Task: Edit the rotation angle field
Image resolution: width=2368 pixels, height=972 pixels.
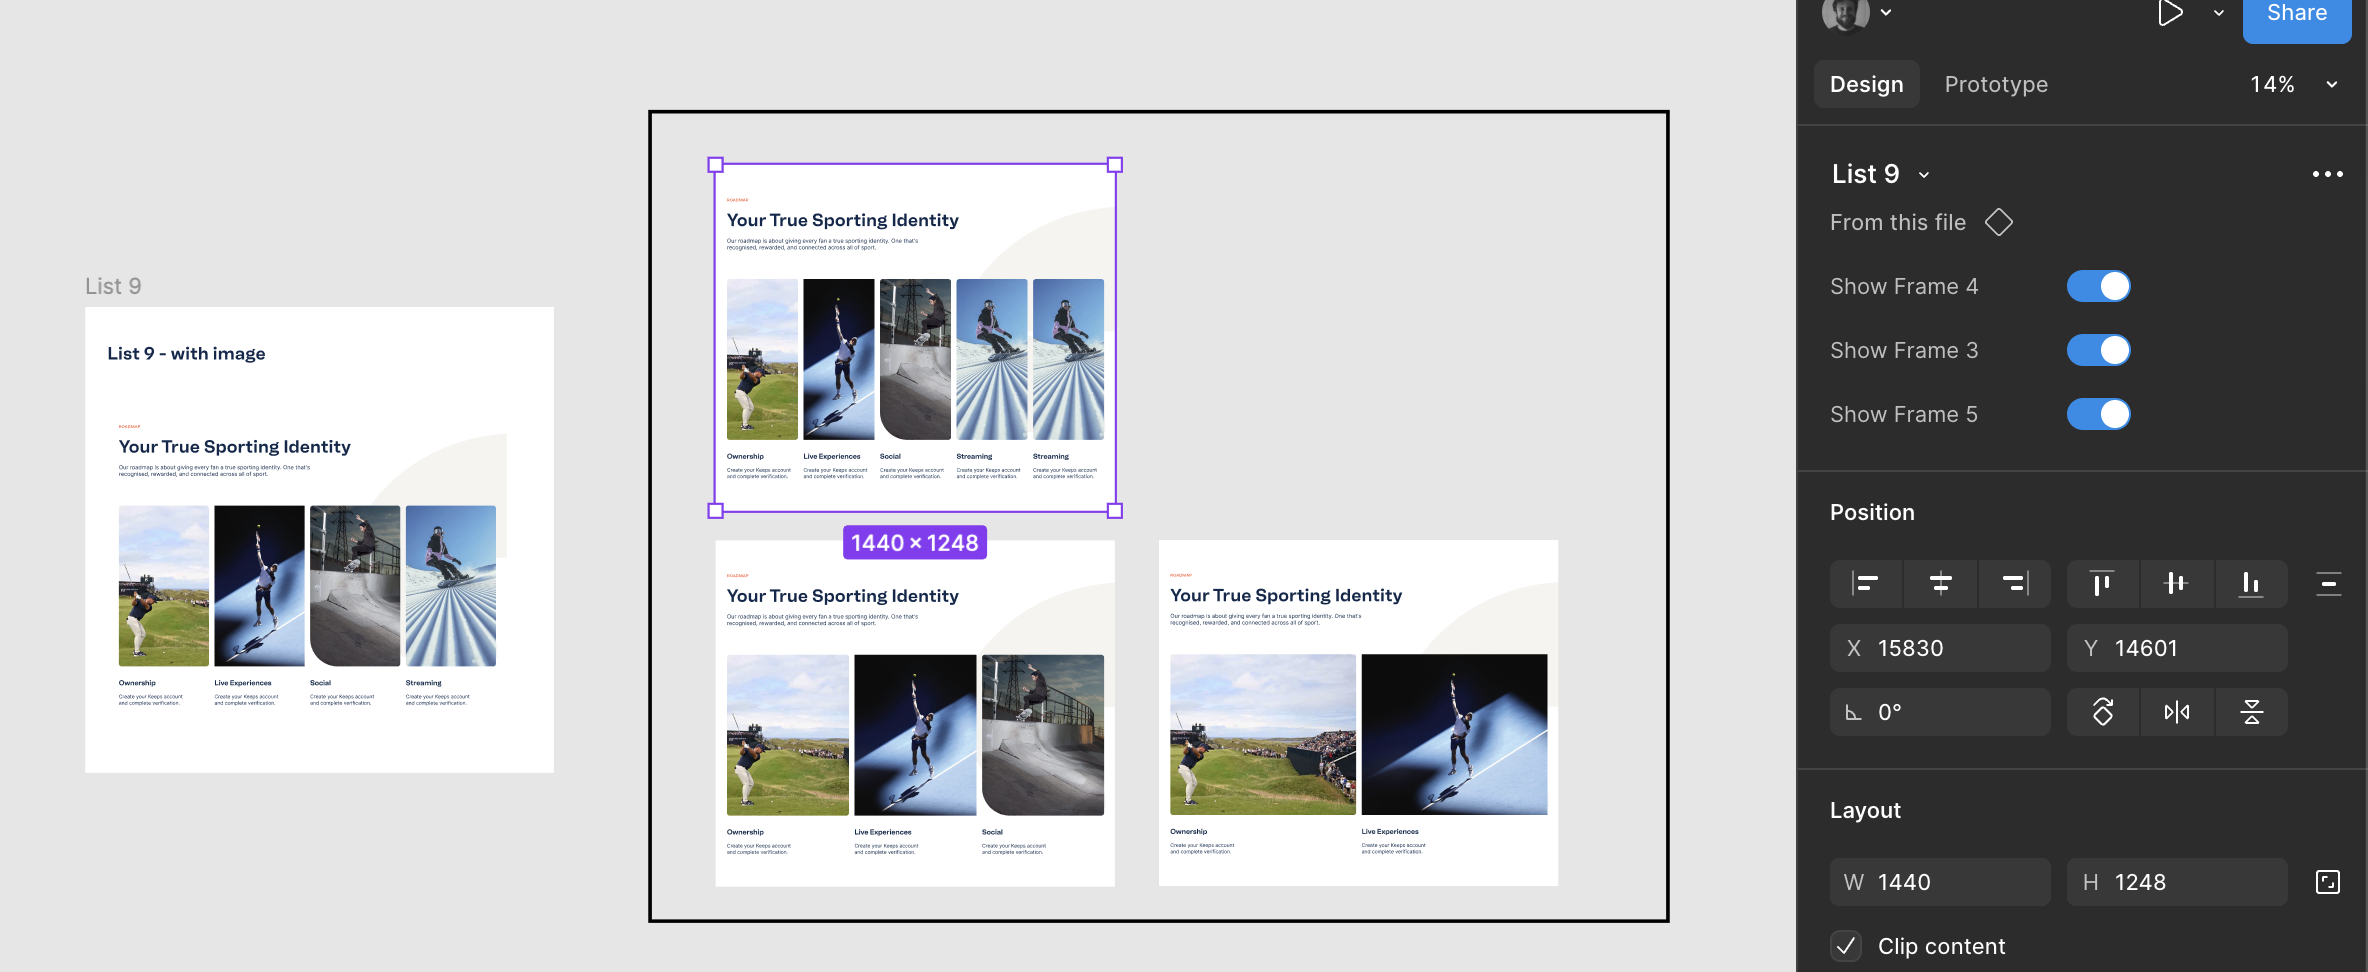Action: (x=1940, y=712)
